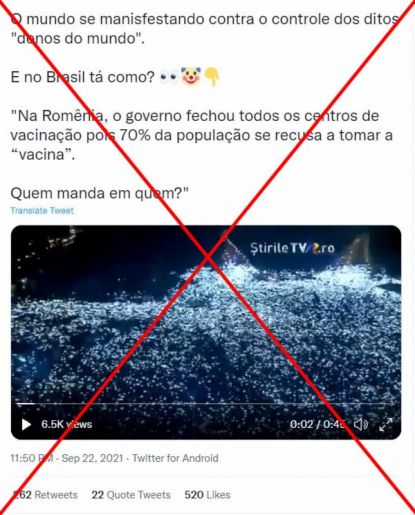This screenshot has width=415, height=515.
Task: Open the 22 Quote Tweets list
Action: pos(131,495)
